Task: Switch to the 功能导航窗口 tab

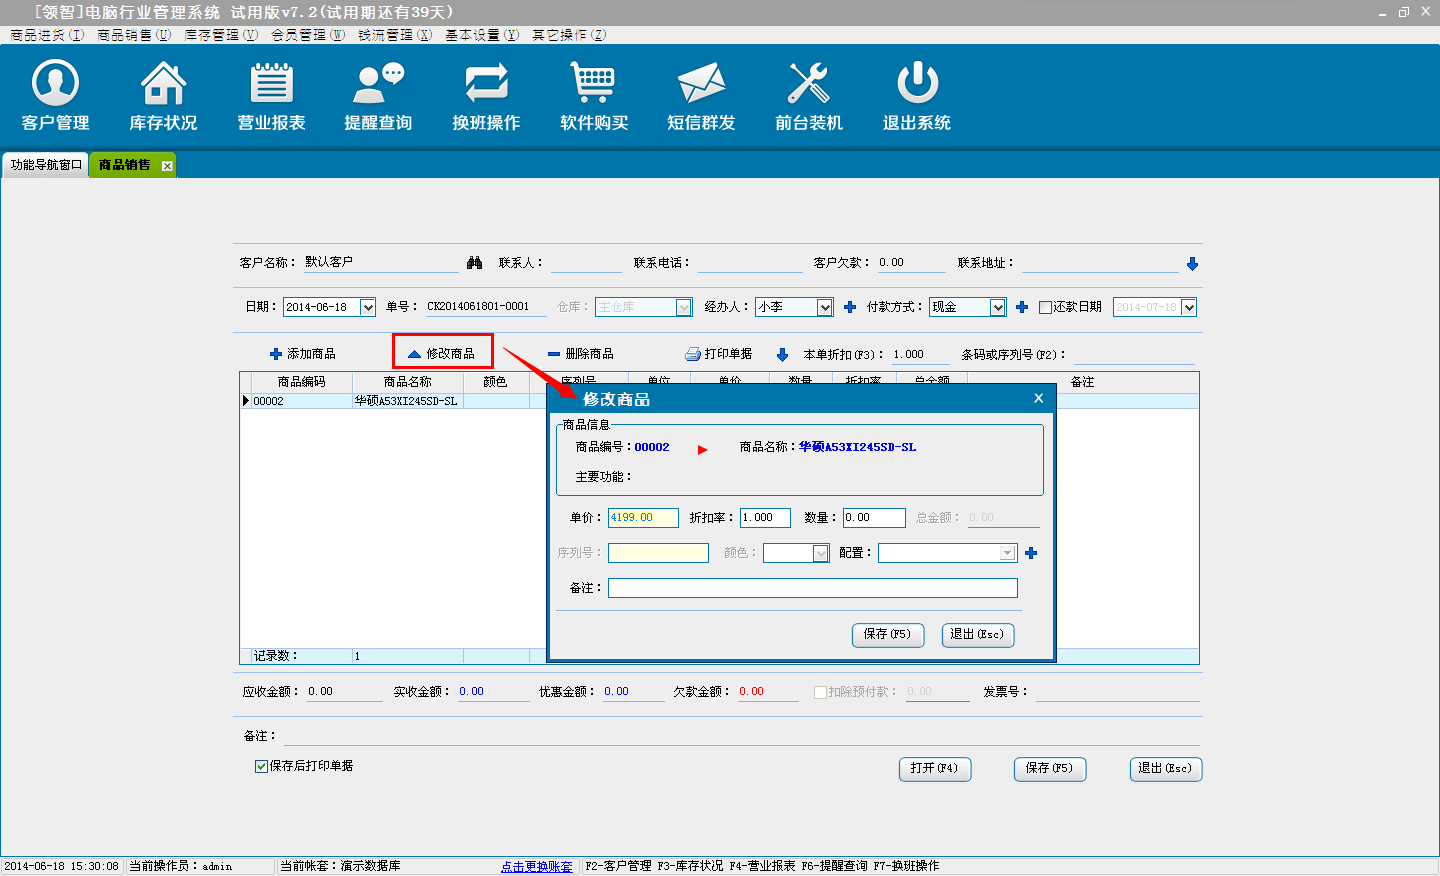Action: (46, 165)
